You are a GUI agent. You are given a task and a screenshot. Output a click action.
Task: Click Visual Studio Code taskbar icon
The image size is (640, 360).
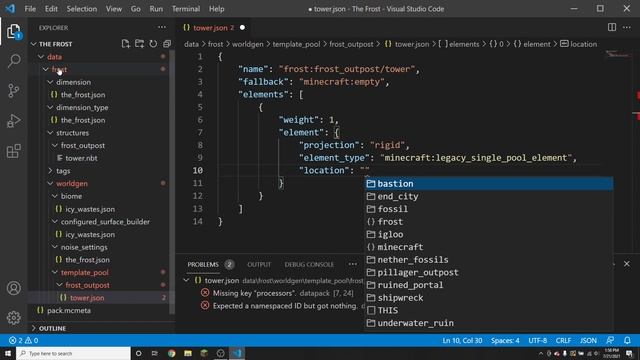click(237, 353)
